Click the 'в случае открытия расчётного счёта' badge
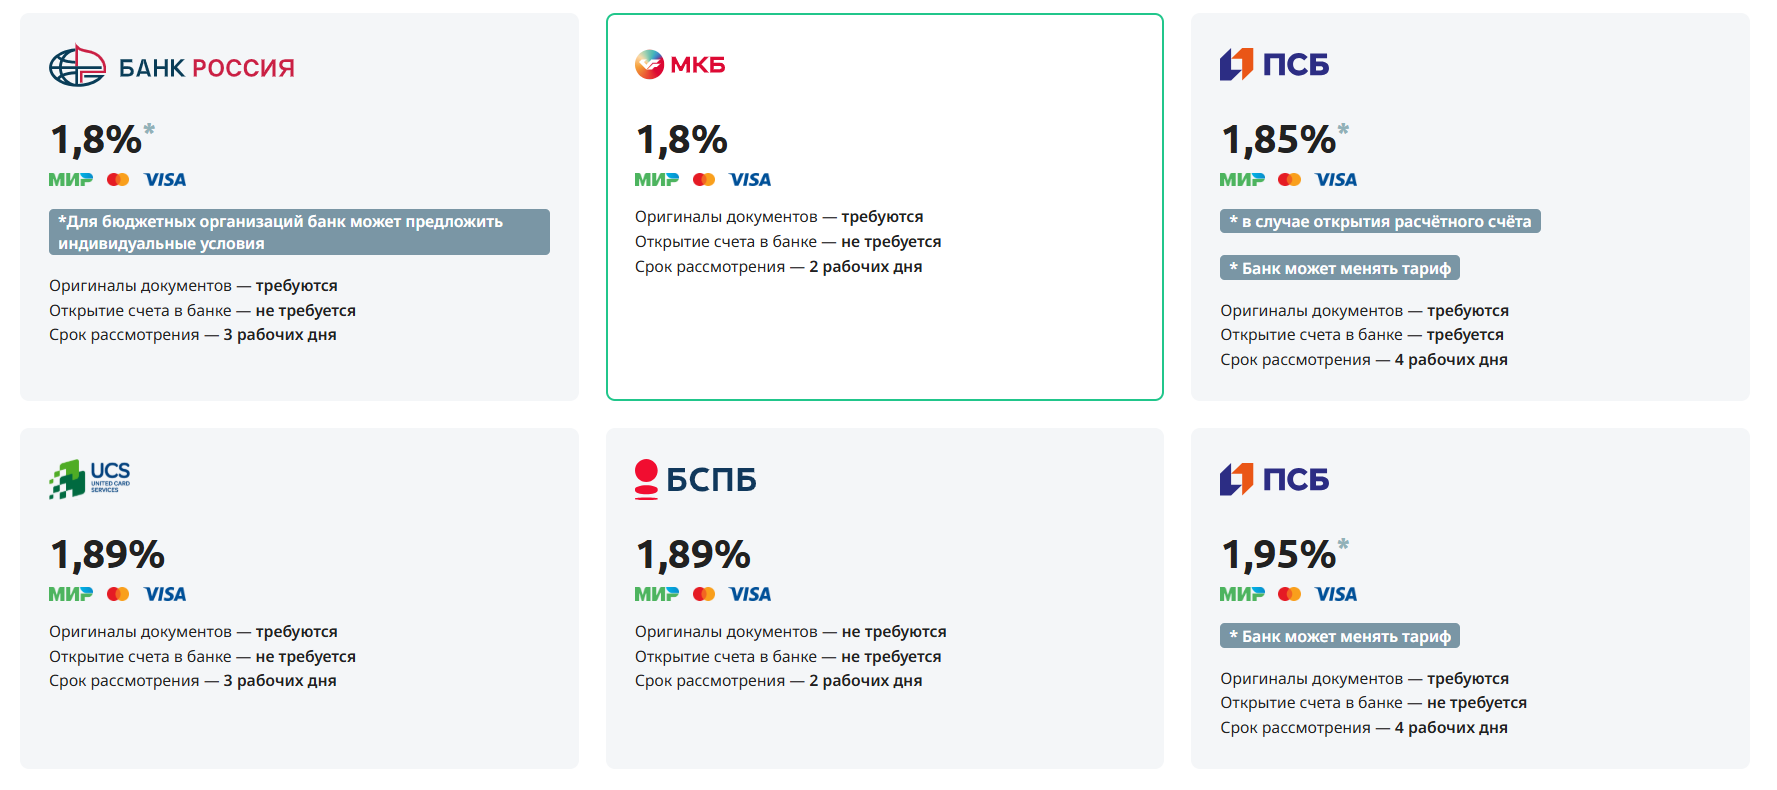Viewport: 1777px width, 790px height. (1380, 221)
